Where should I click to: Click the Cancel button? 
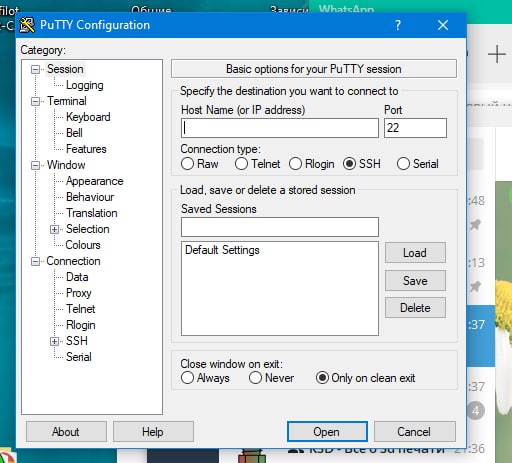415,432
